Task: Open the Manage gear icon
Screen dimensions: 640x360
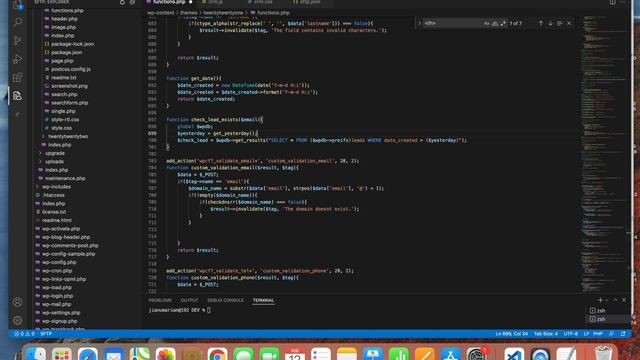Action: [x=18, y=320]
